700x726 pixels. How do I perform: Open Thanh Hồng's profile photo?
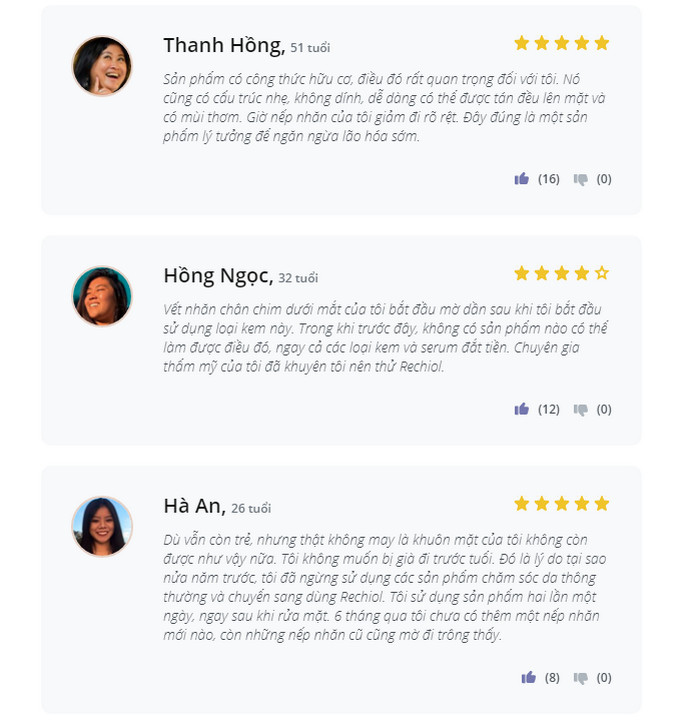point(102,66)
